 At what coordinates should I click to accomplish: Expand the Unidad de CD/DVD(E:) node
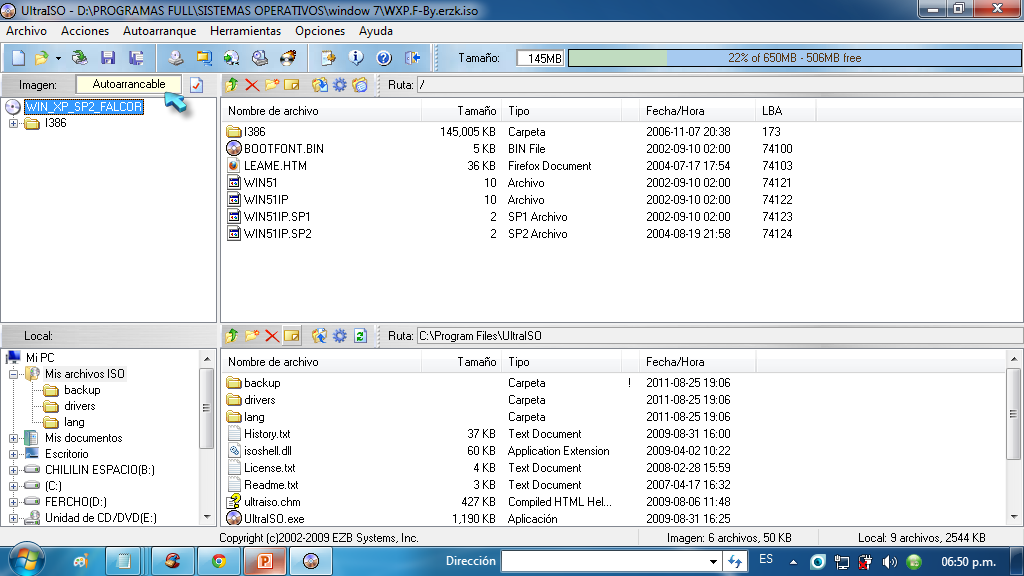[13, 518]
